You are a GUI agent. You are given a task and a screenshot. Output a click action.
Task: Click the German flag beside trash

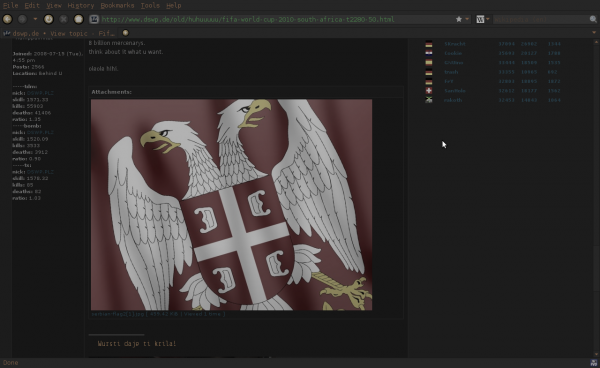point(429,72)
